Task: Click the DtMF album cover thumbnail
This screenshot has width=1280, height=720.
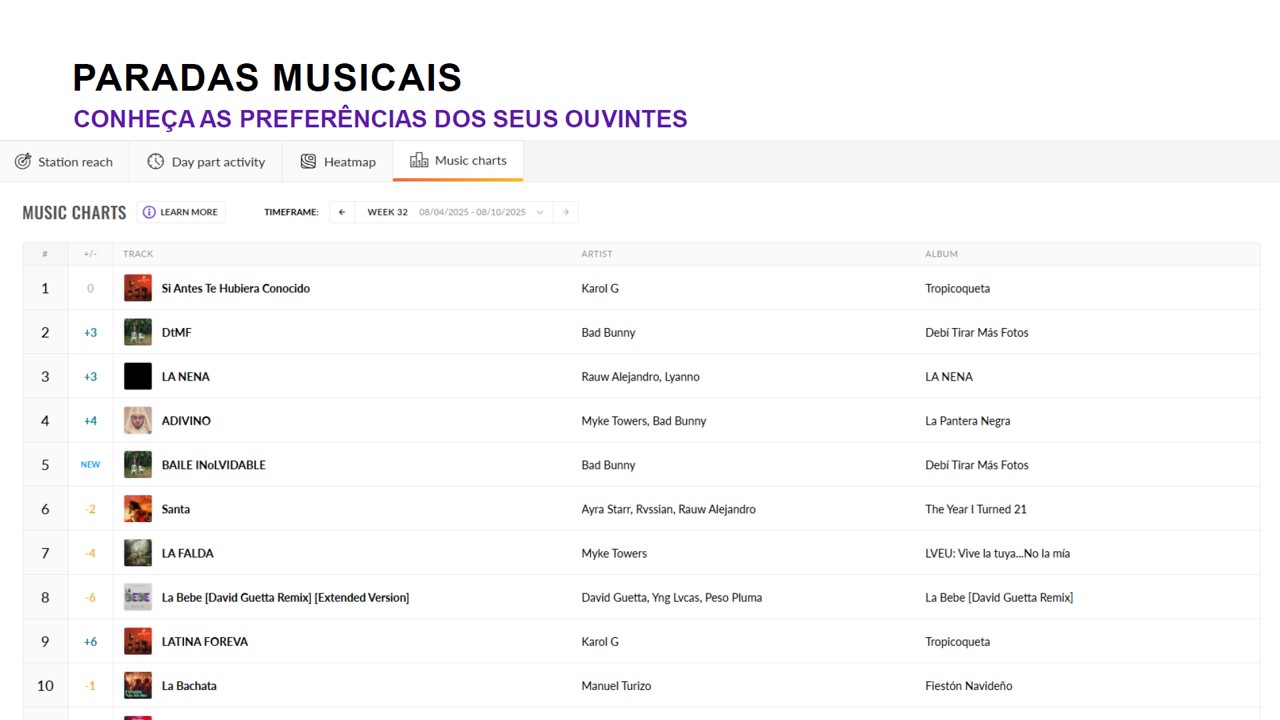Action: pos(138,332)
